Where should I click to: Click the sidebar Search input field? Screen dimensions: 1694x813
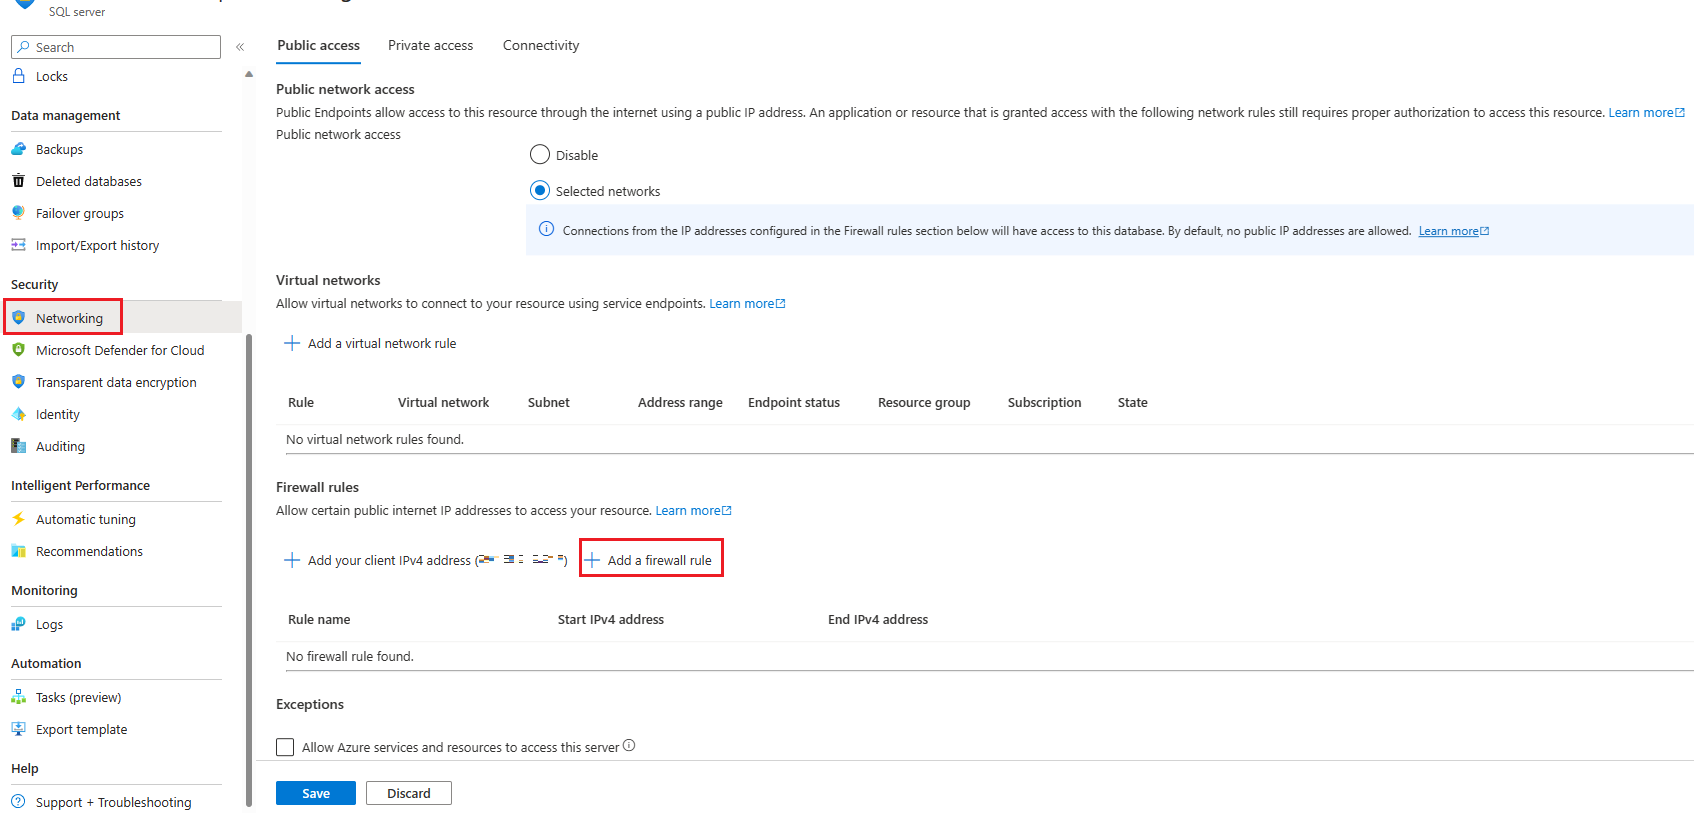click(x=116, y=47)
